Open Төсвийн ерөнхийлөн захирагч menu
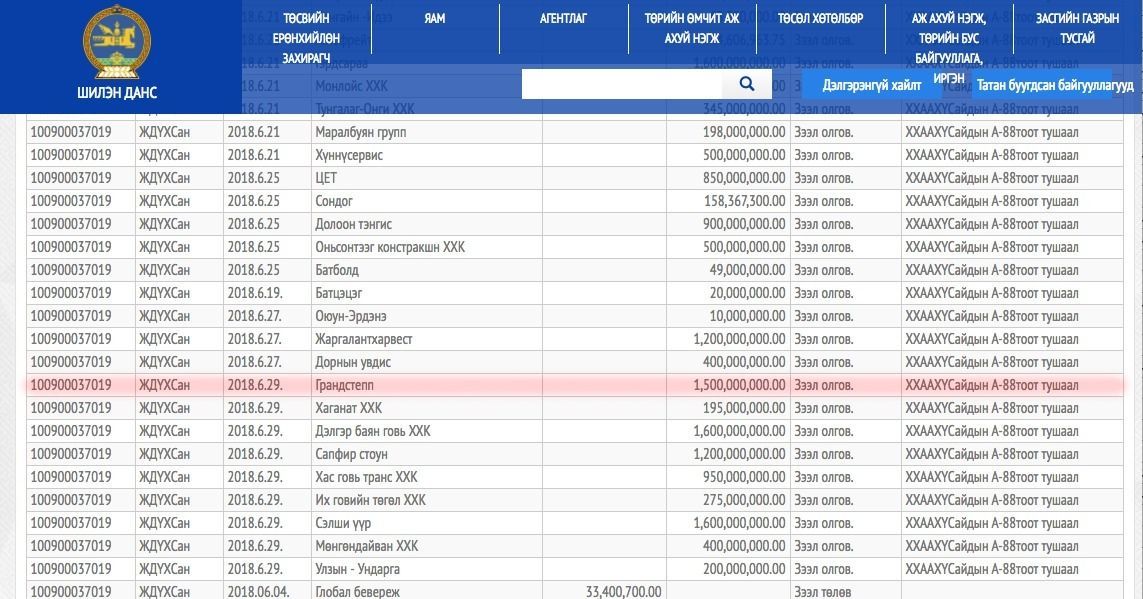 (x=306, y=38)
